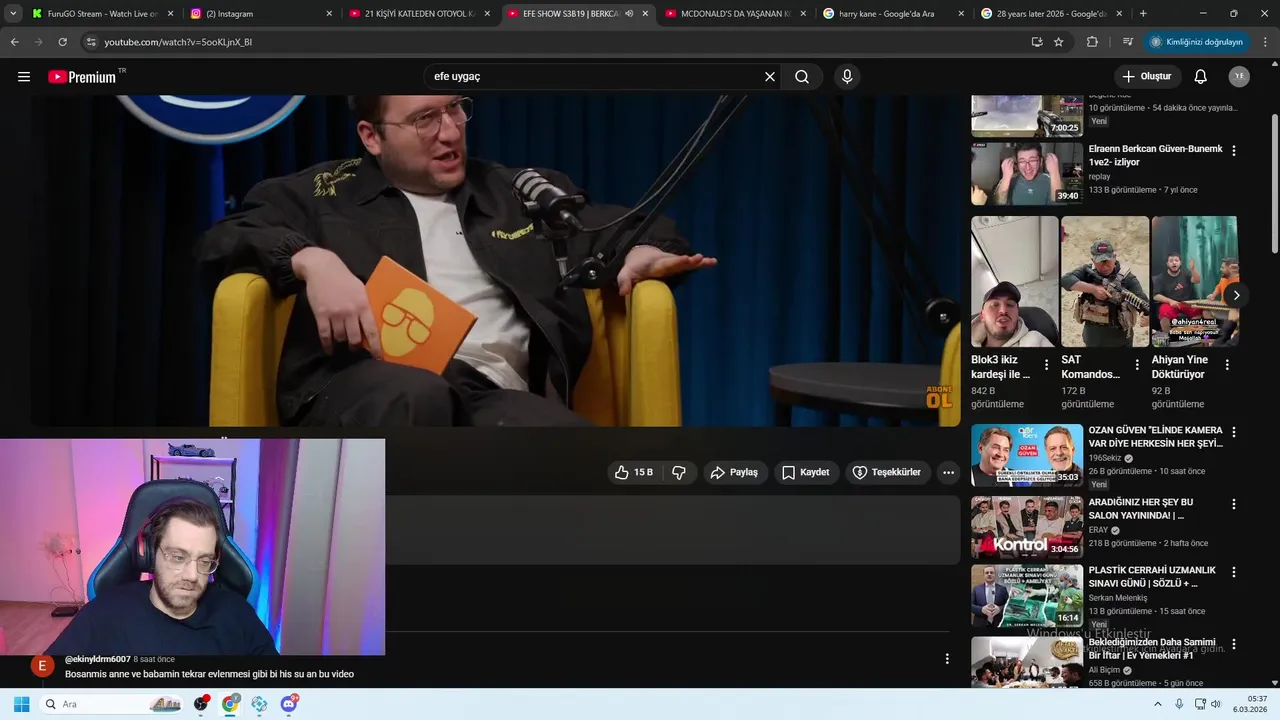1280x720 pixels.
Task: Install or cast page icon in address bar
Action: coord(1037,42)
